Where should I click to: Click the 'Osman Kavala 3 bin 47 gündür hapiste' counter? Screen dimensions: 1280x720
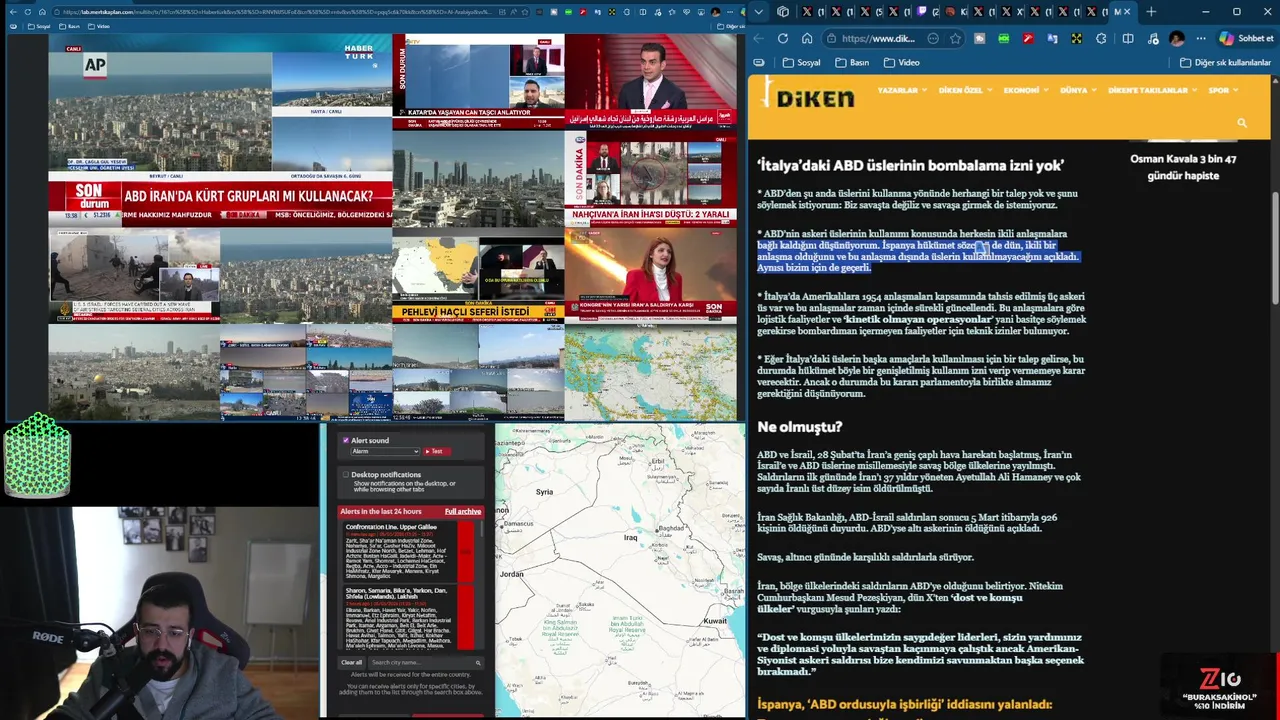(1183, 167)
